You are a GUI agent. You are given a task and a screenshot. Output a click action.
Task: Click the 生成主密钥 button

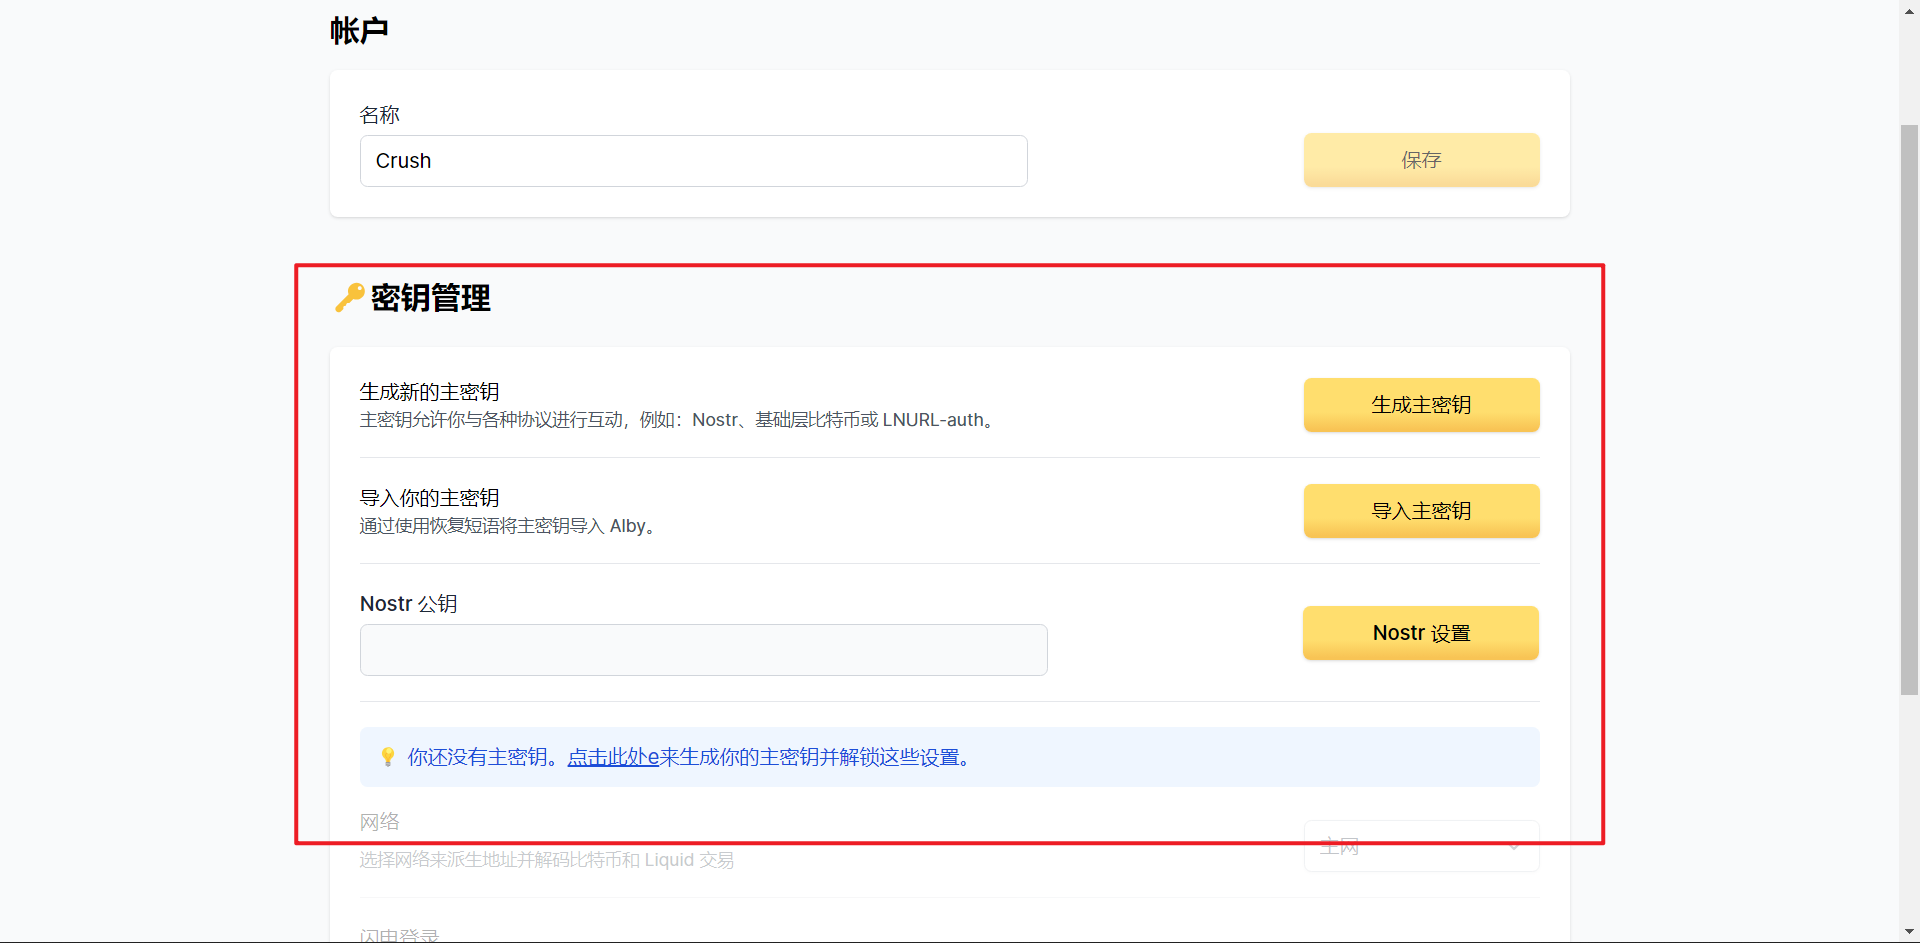1420,405
